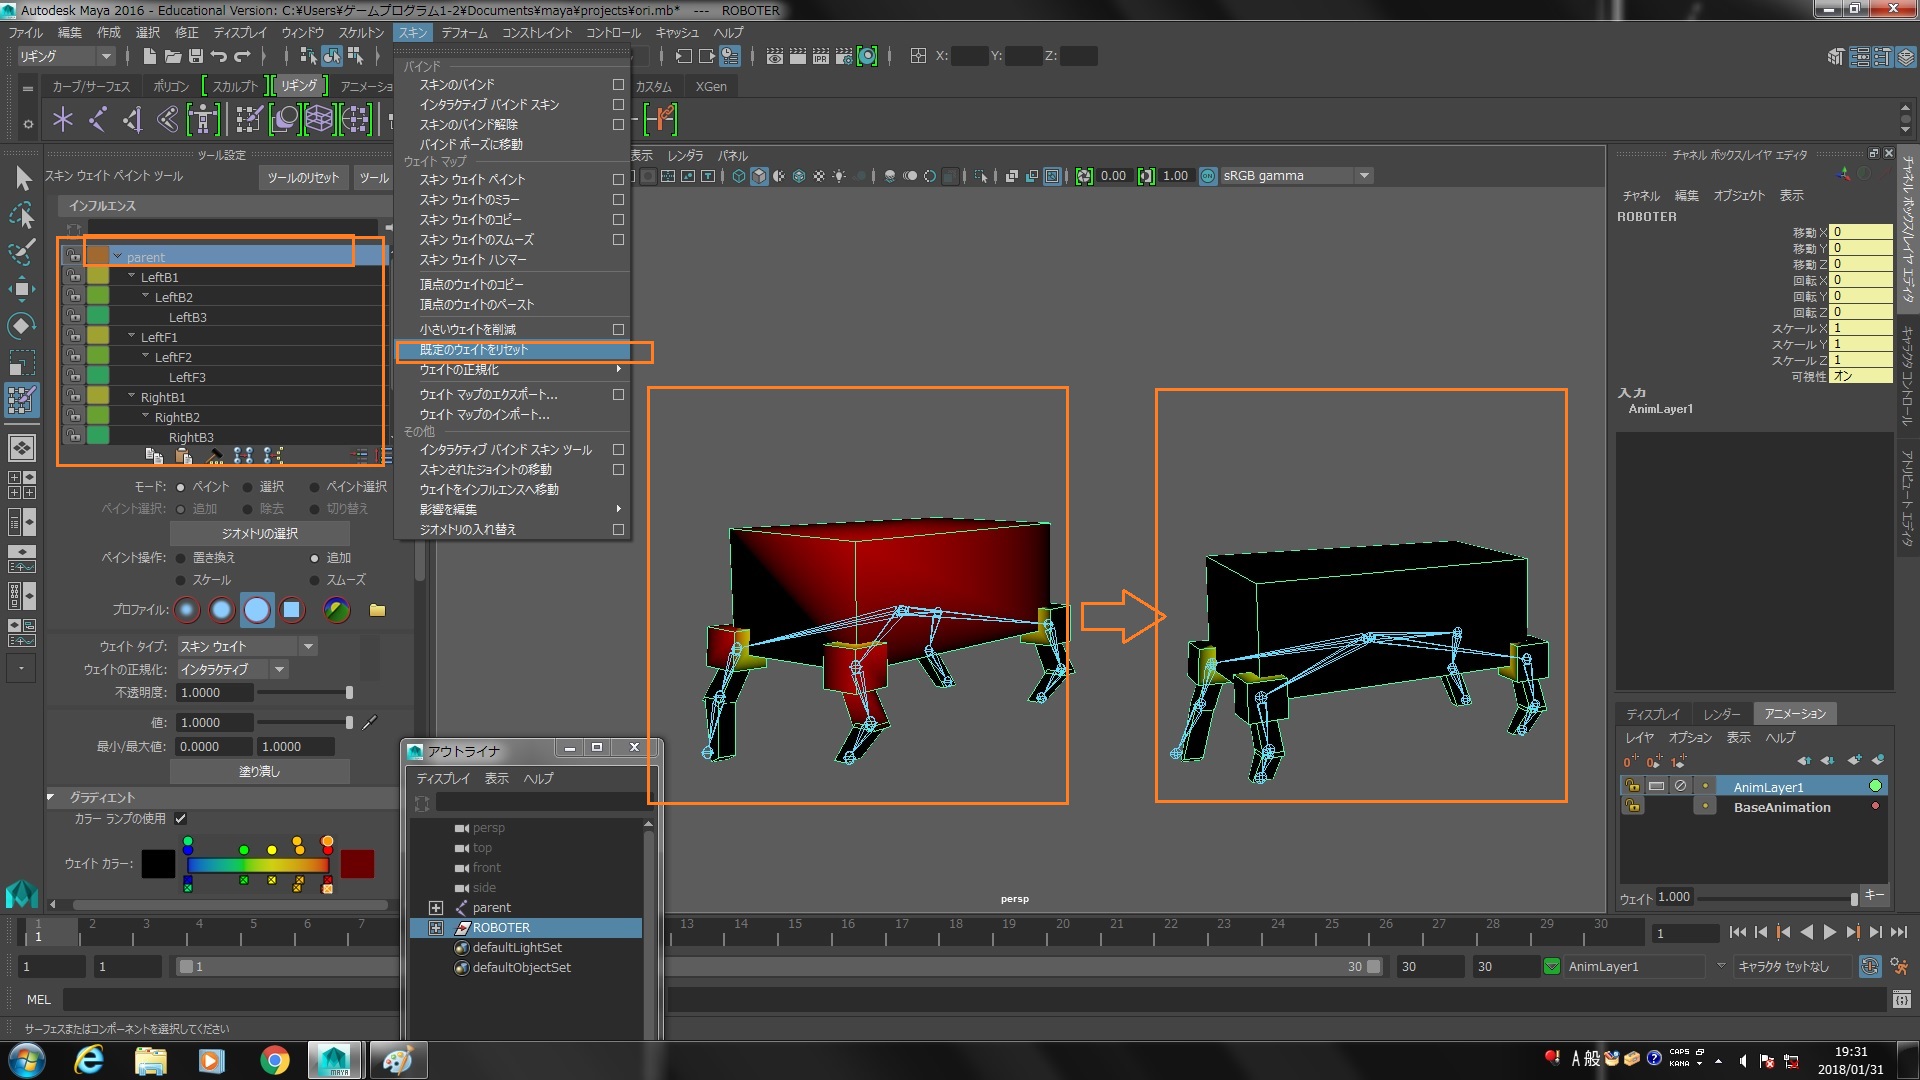1920x1080 pixels.
Task: Click ジオメトリの選択 button
Action: (x=259, y=534)
